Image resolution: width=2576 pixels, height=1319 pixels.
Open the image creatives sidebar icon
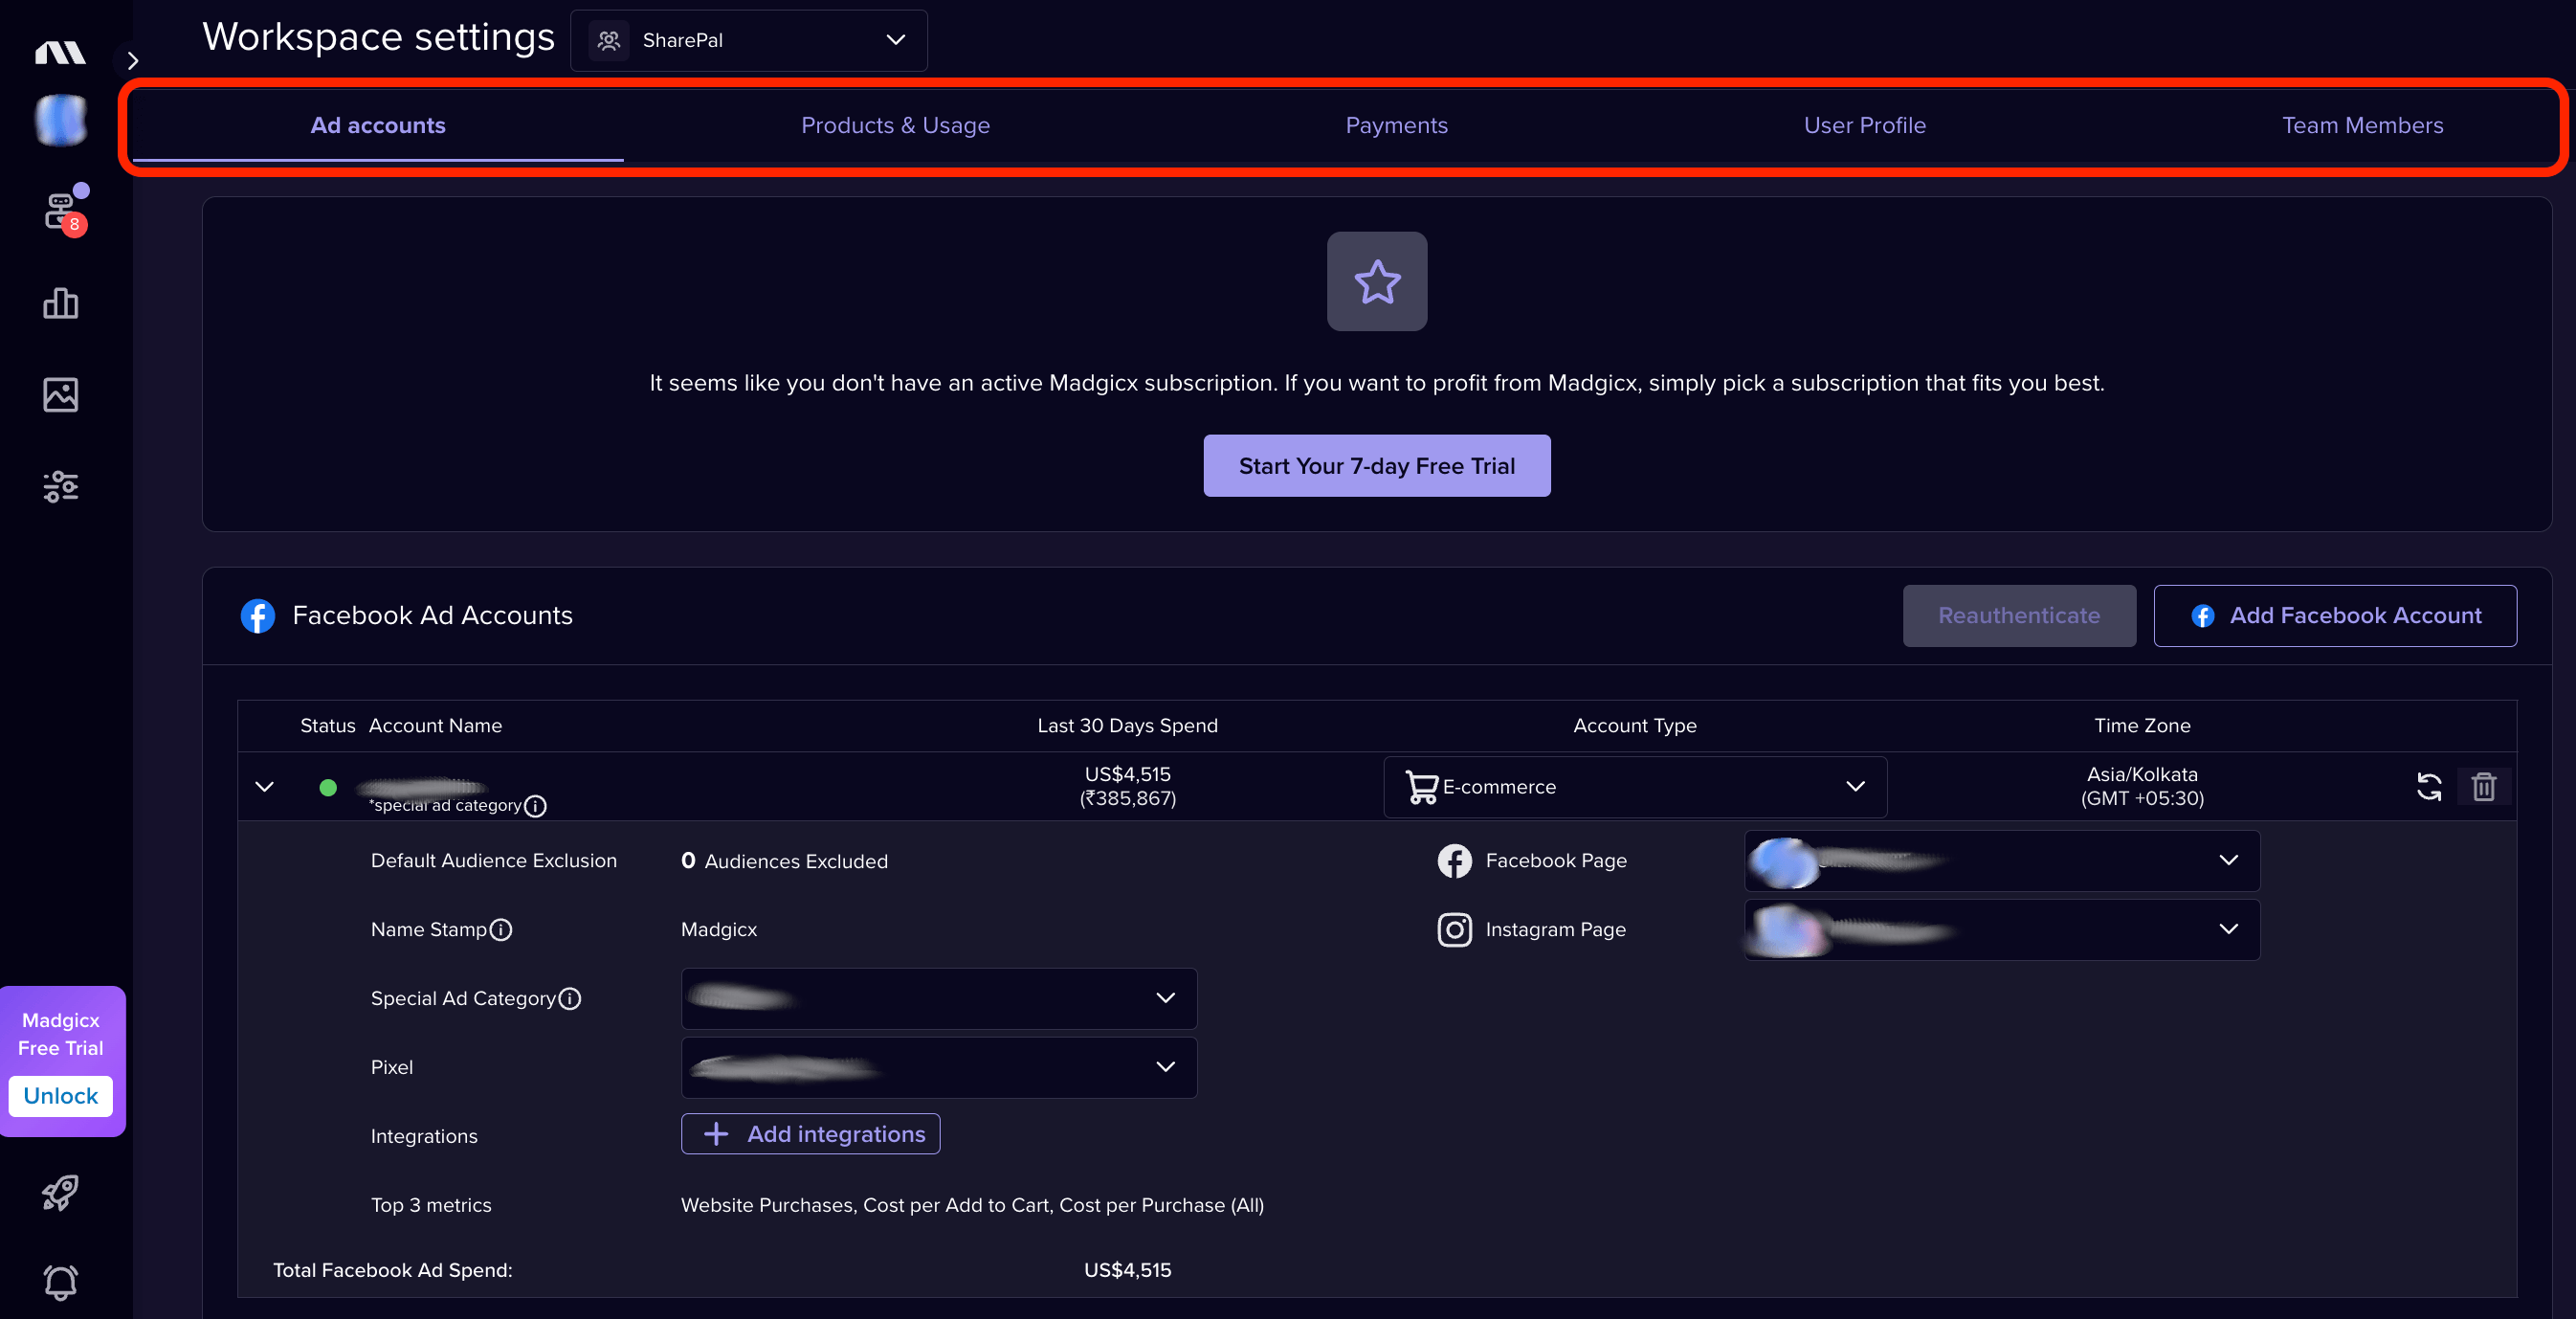coord(61,395)
